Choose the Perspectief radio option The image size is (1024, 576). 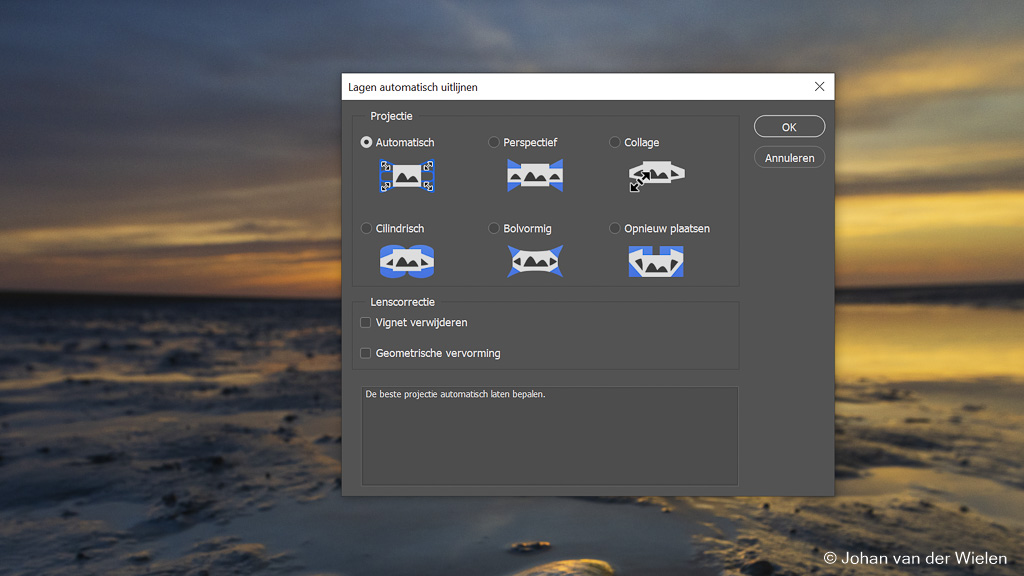pyautogui.click(x=494, y=143)
